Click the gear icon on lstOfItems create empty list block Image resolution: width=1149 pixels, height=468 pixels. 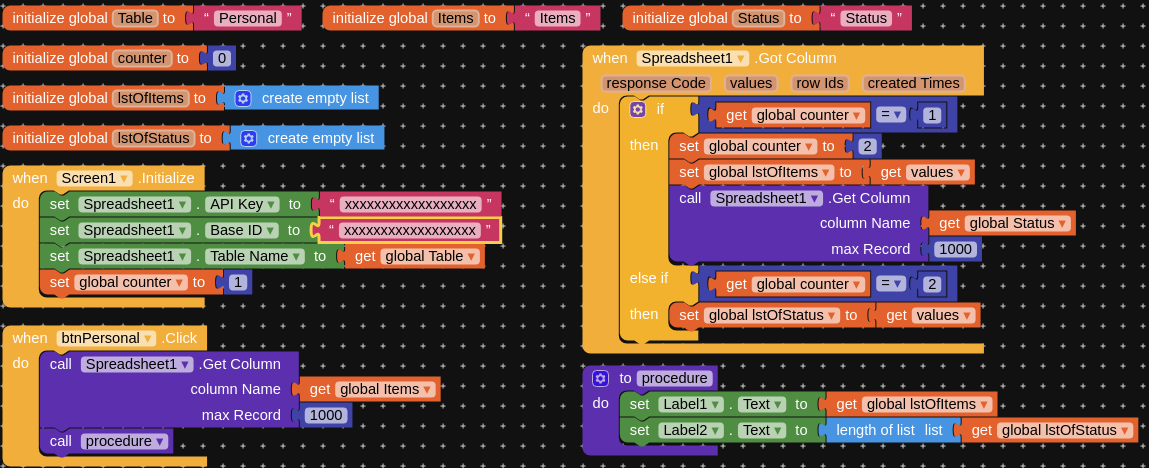coord(243,98)
